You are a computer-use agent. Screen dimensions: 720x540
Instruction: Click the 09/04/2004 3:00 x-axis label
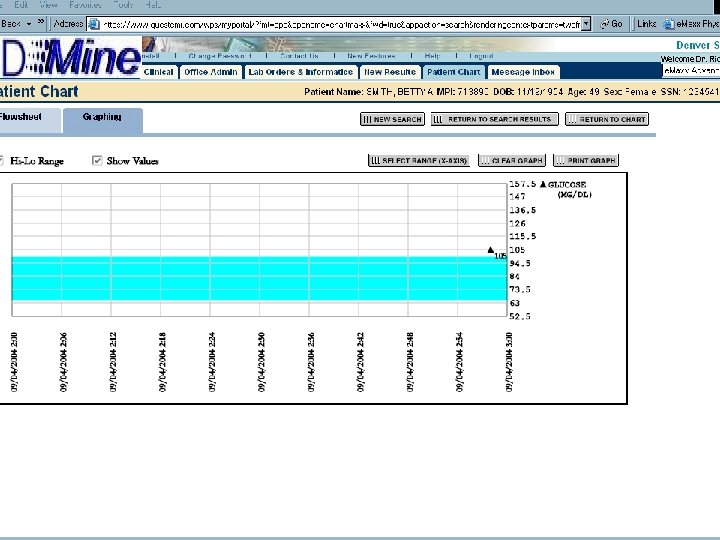point(509,362)
